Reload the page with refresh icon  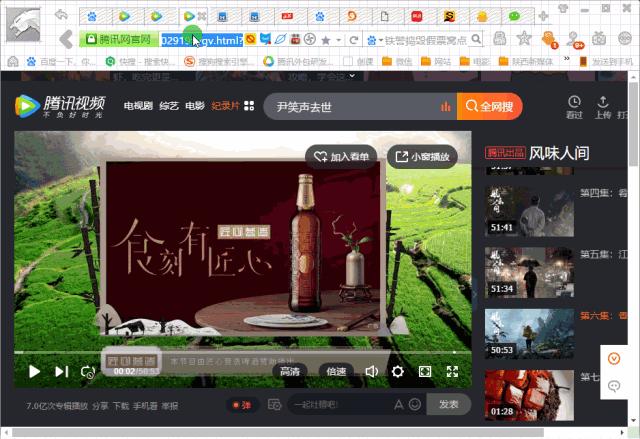click(354, 40)
